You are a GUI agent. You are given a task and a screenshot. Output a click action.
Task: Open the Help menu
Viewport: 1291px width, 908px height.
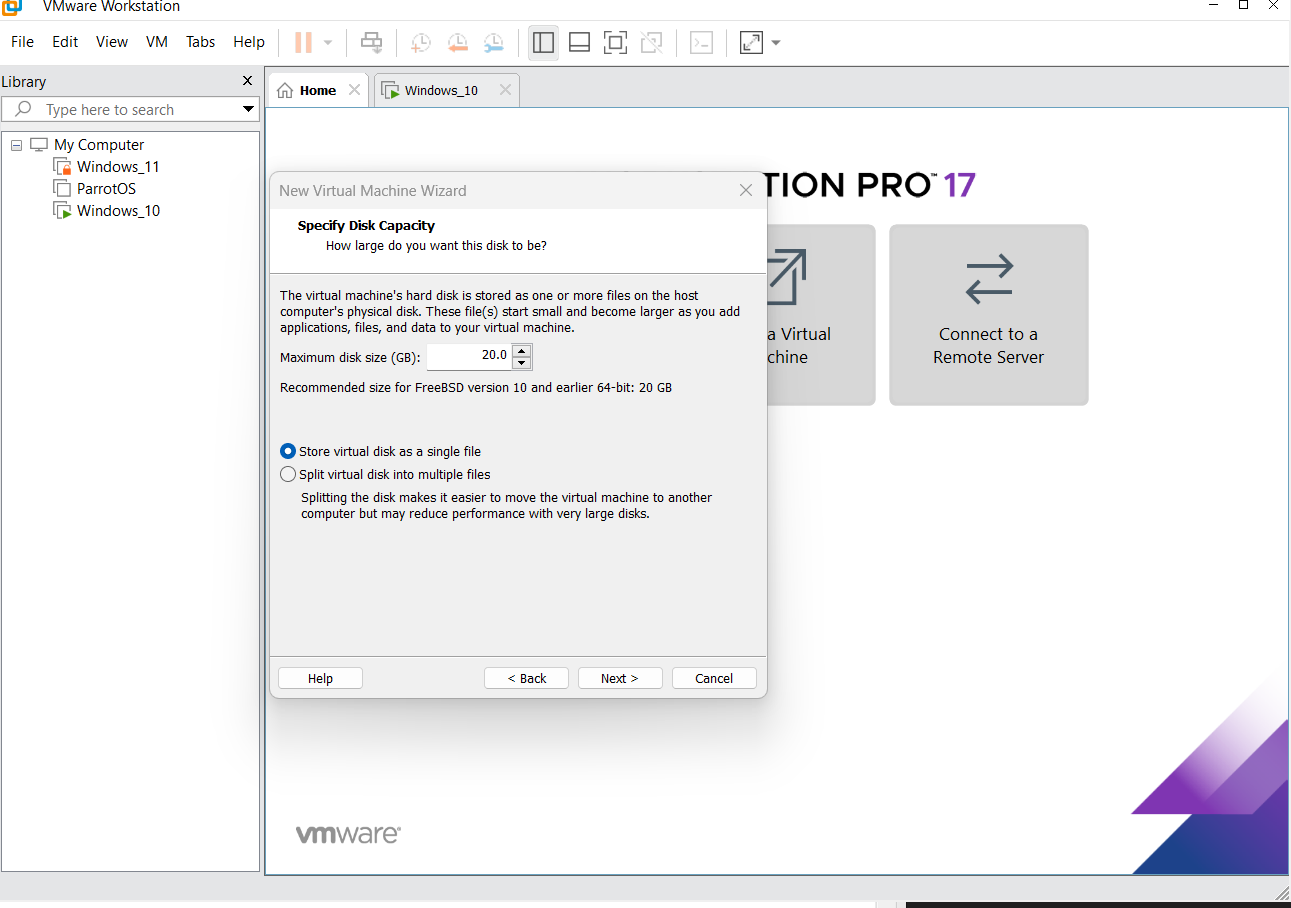tap(249, 42)
